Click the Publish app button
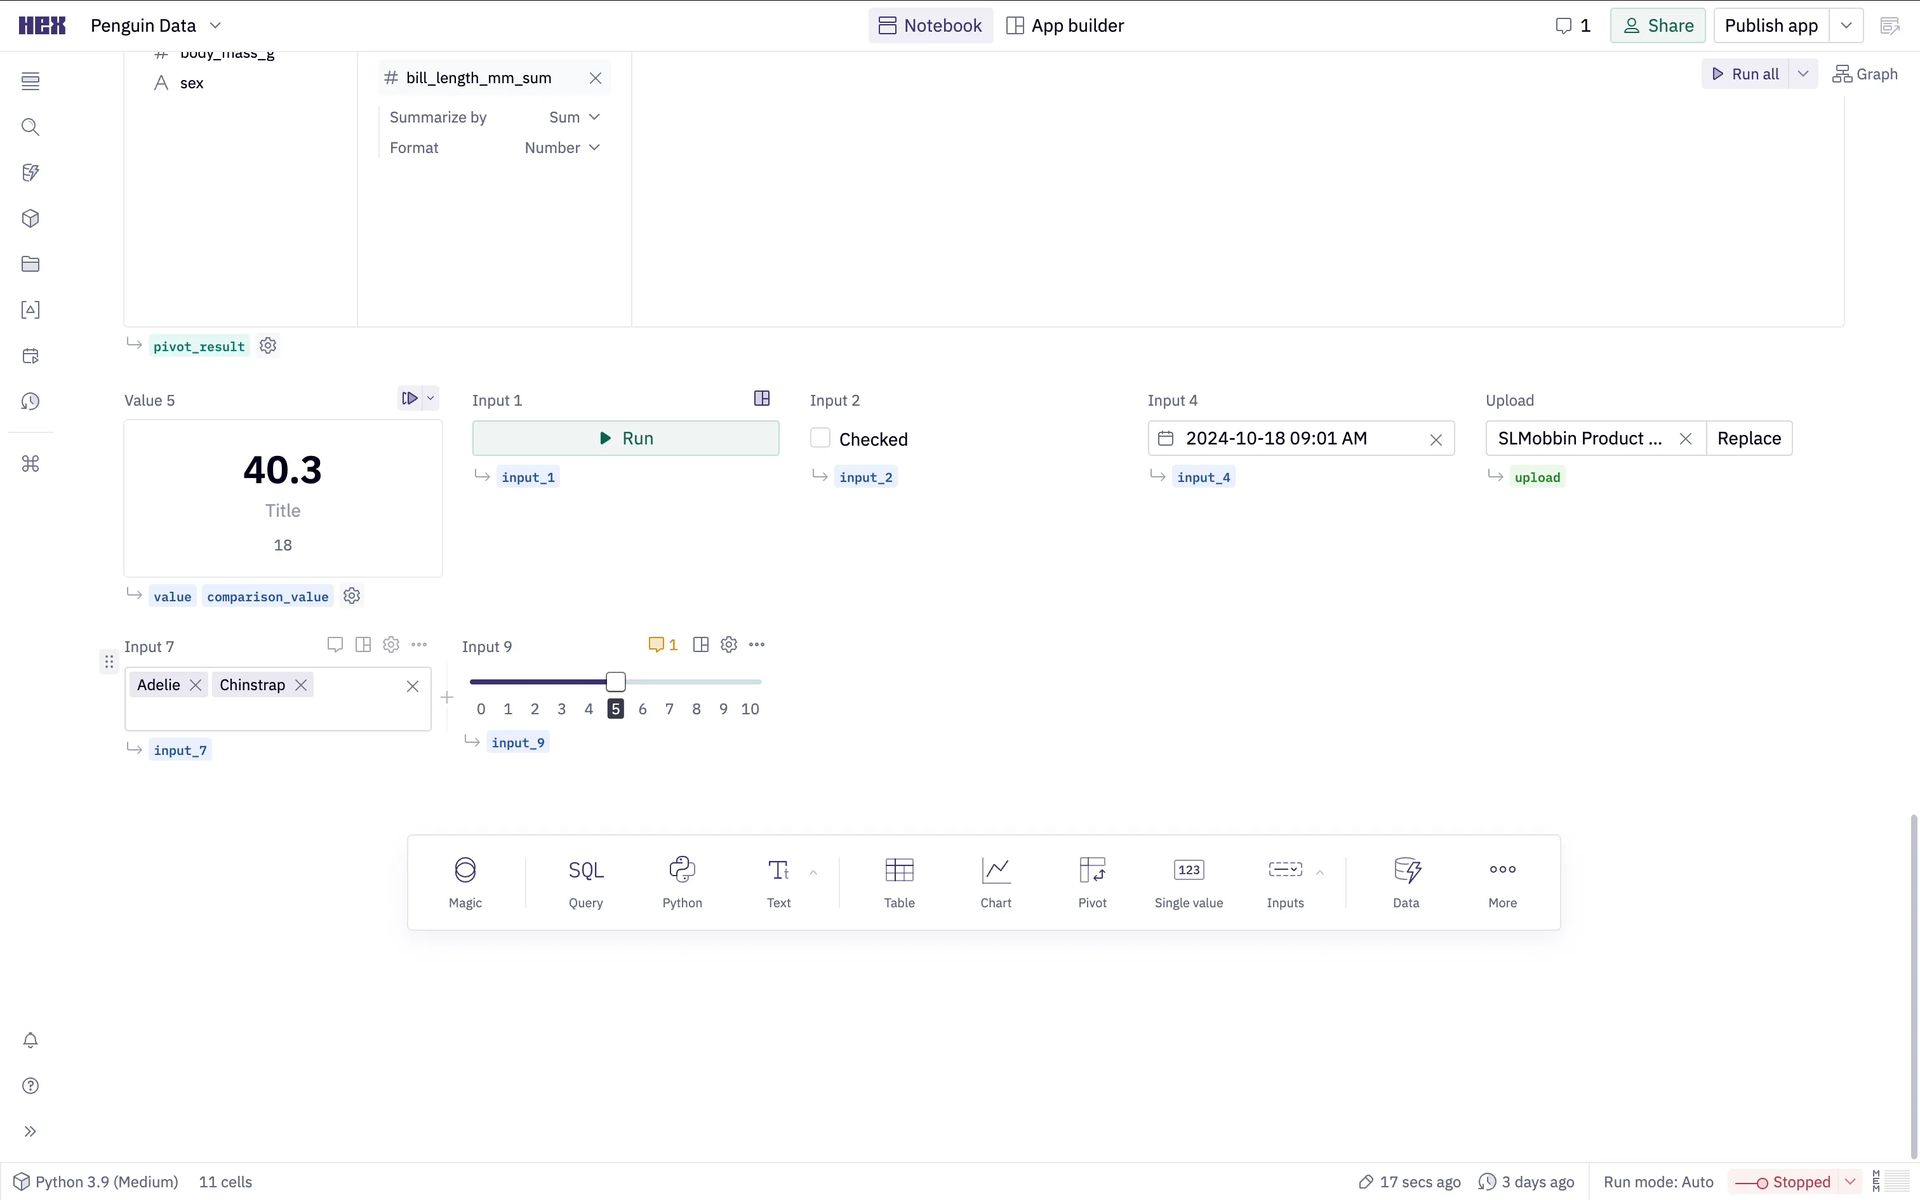This screenshot has height=1200, width=1920. 1771,26
